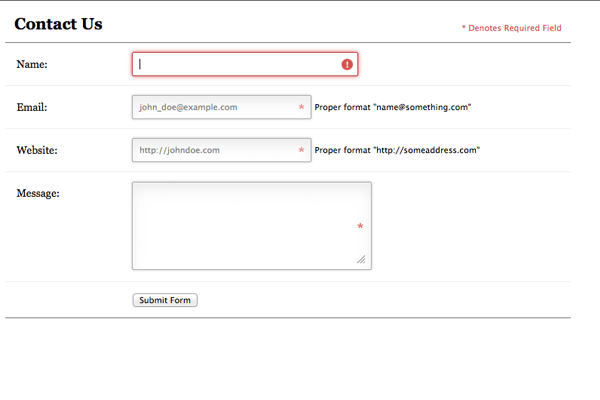The width and height of the screenshot is (600, 400).
Task: Click the 'Email:' field label
Action: click(33, 107)
